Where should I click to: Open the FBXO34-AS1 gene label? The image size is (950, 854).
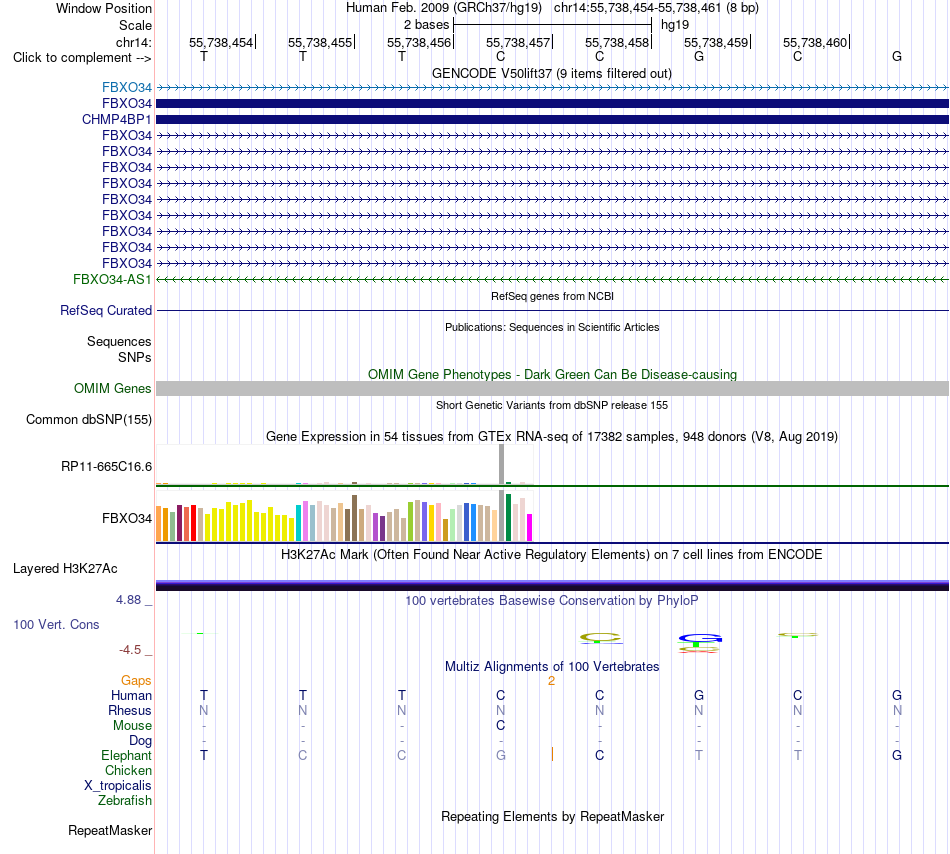[112, 279]
